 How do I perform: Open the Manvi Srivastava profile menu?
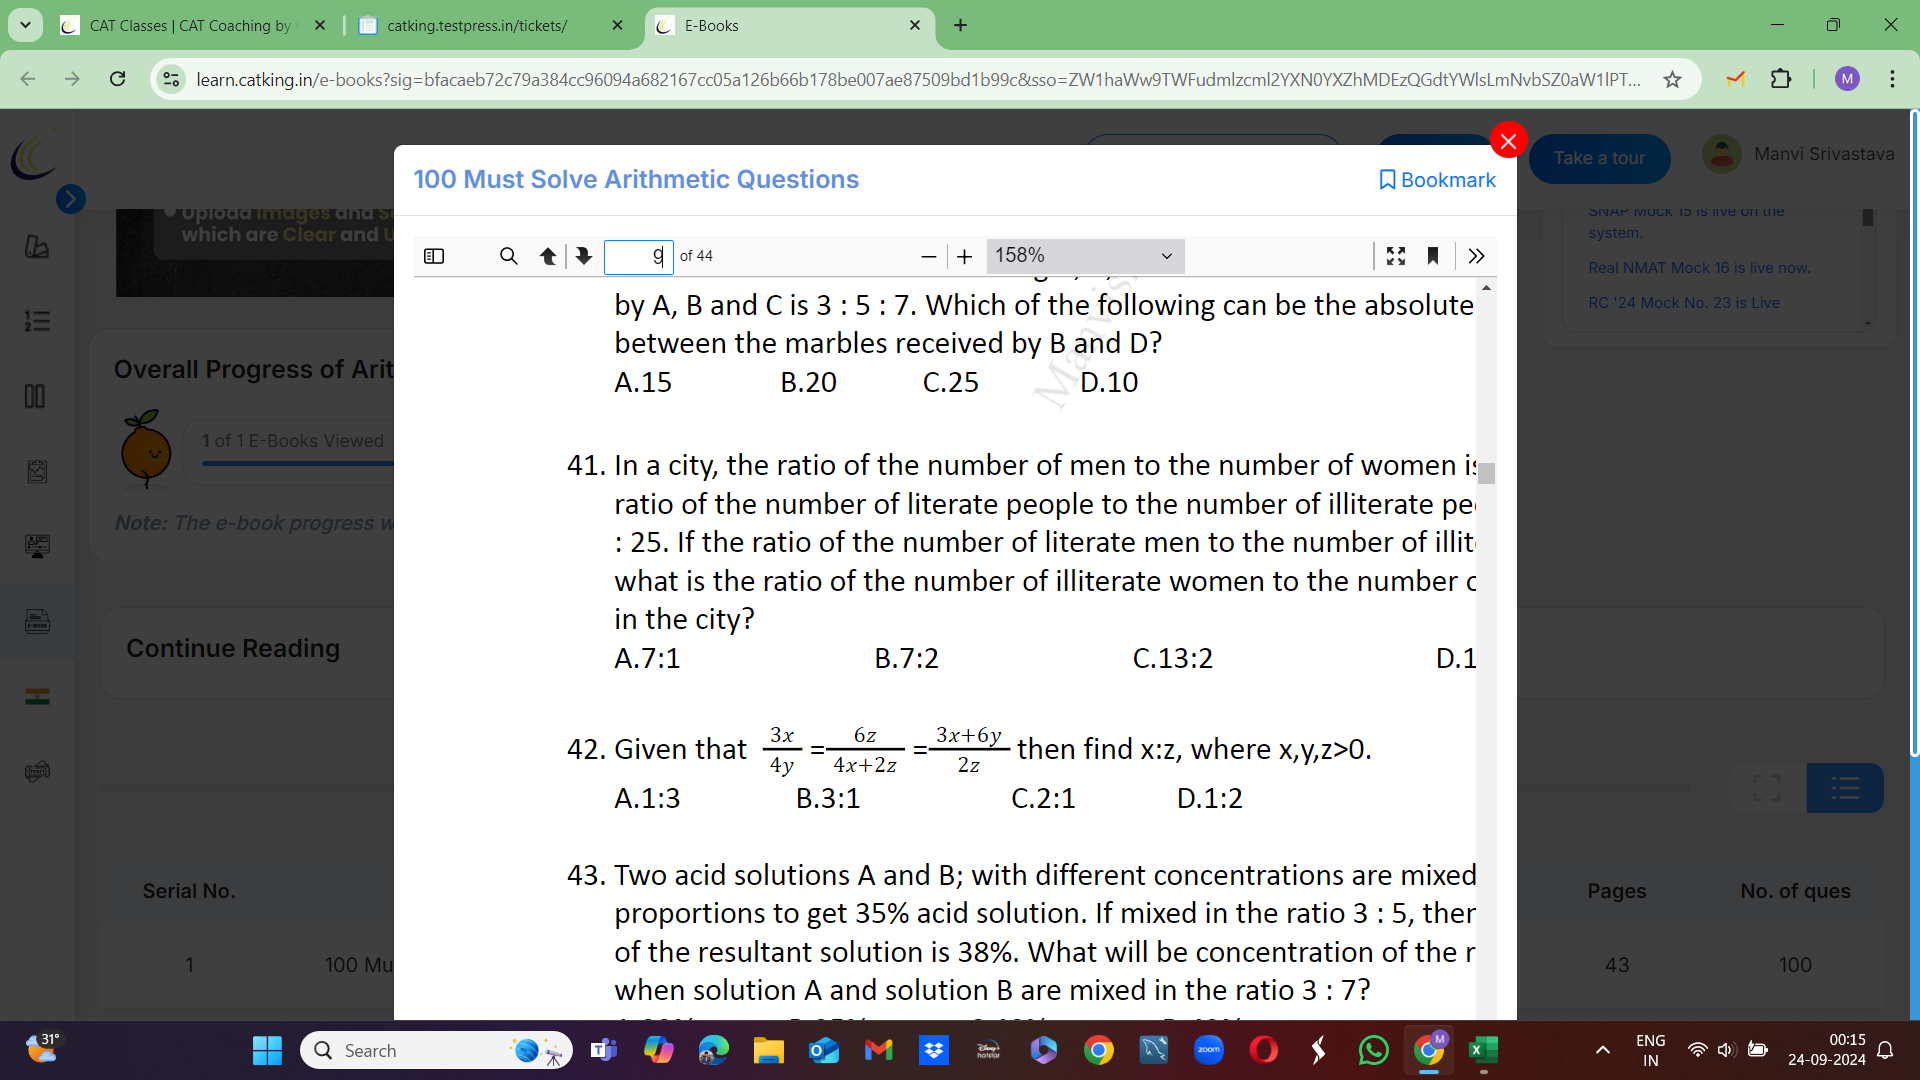point(1798,154)
